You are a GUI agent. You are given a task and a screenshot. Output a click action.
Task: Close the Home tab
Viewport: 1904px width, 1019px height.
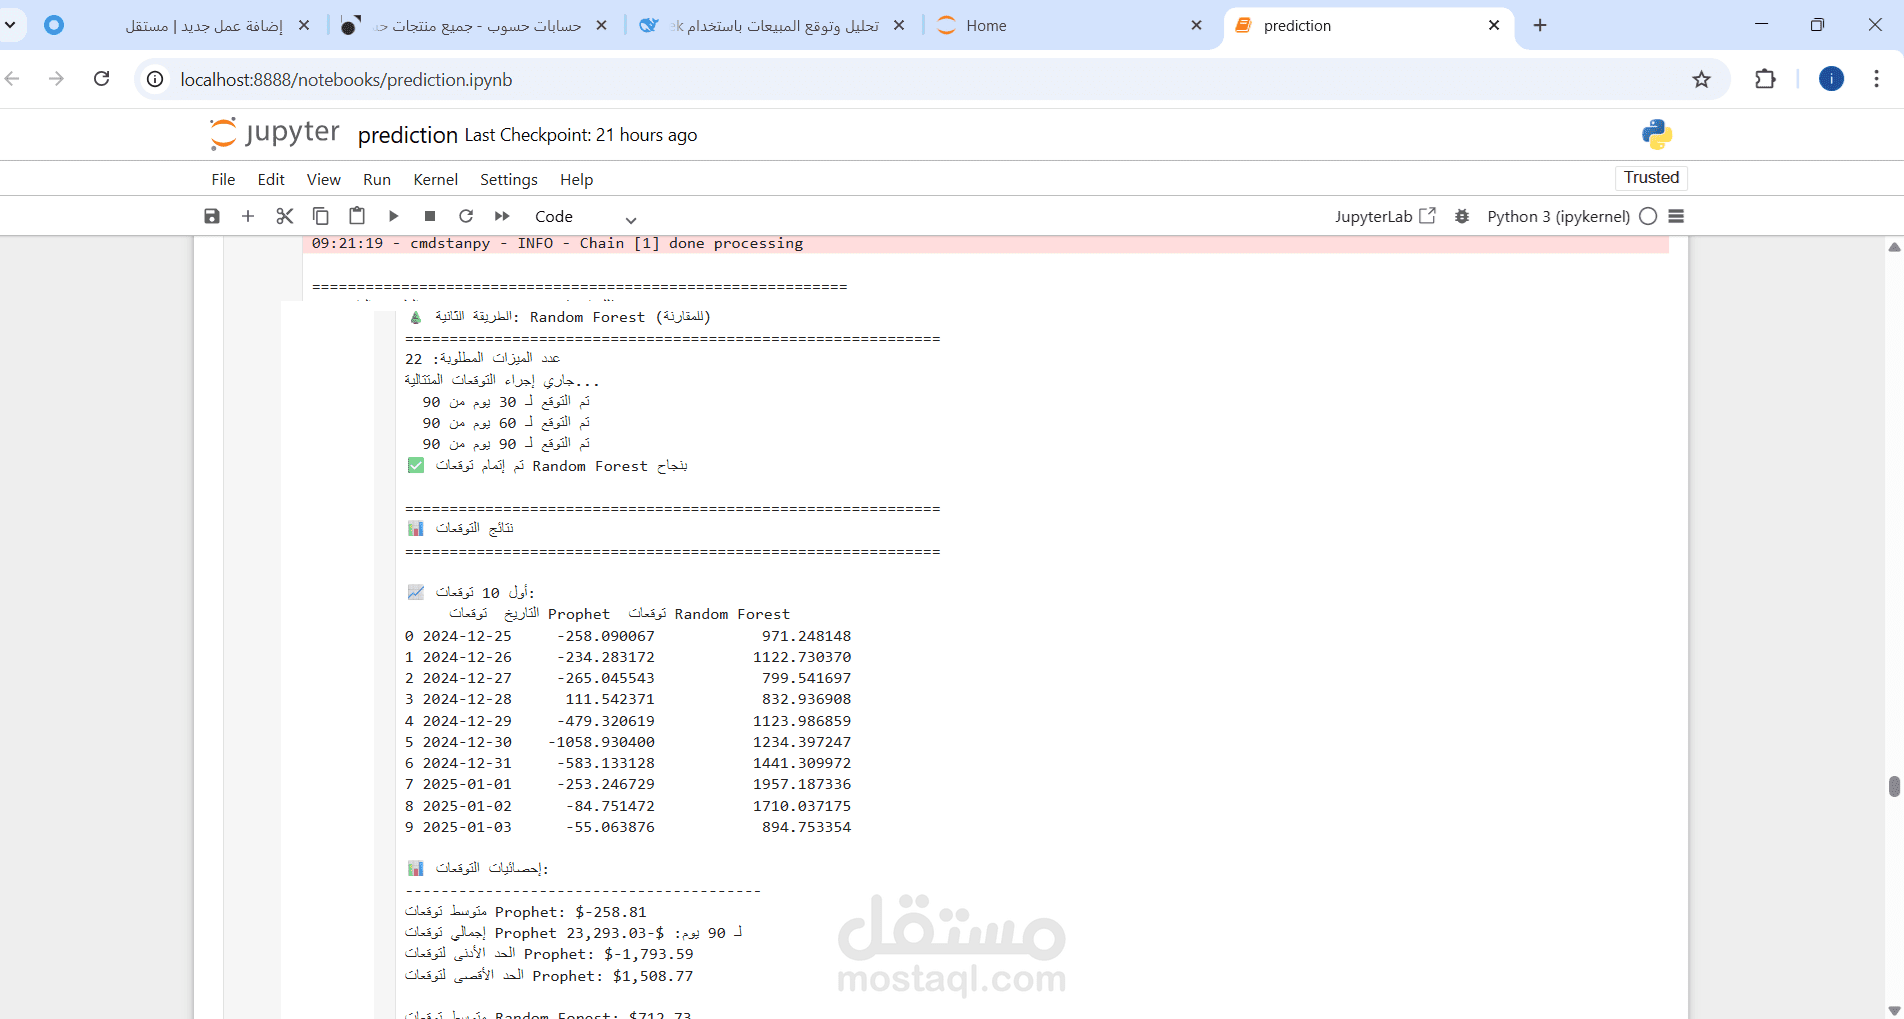click(x=1196, y=26)
